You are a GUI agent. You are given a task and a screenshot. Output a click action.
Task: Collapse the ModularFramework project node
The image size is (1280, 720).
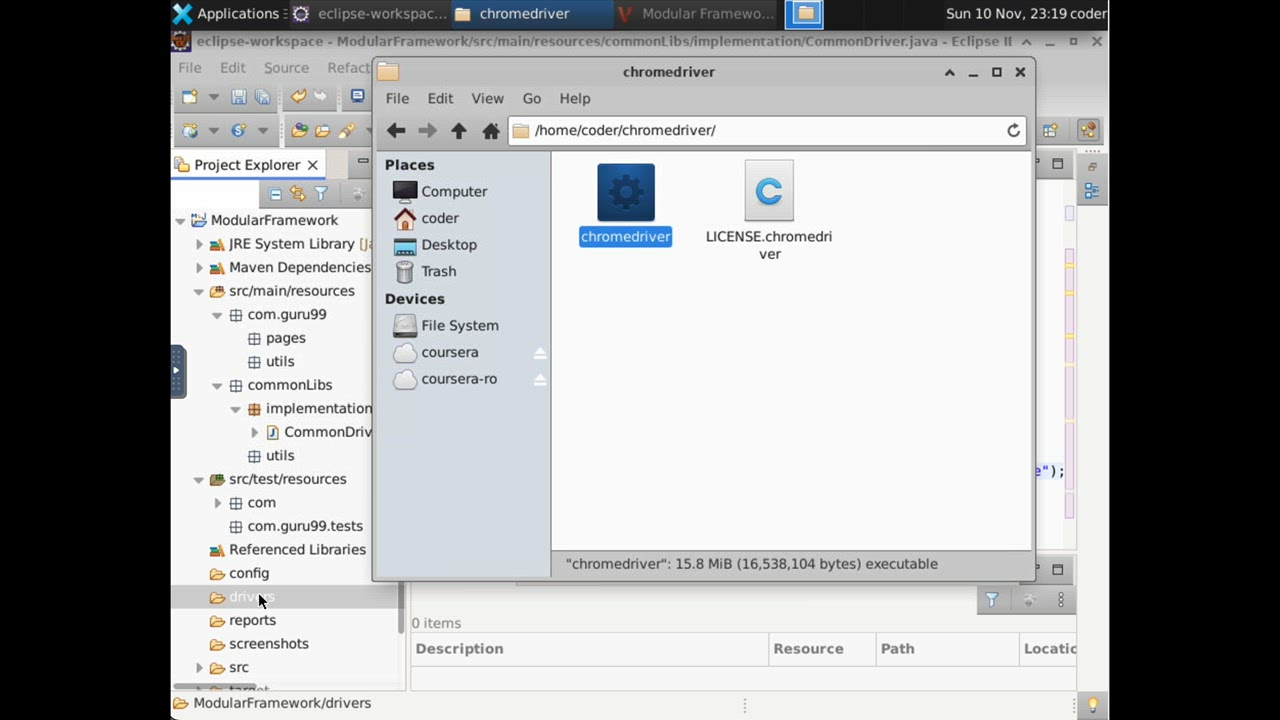[x=180, y=220]
